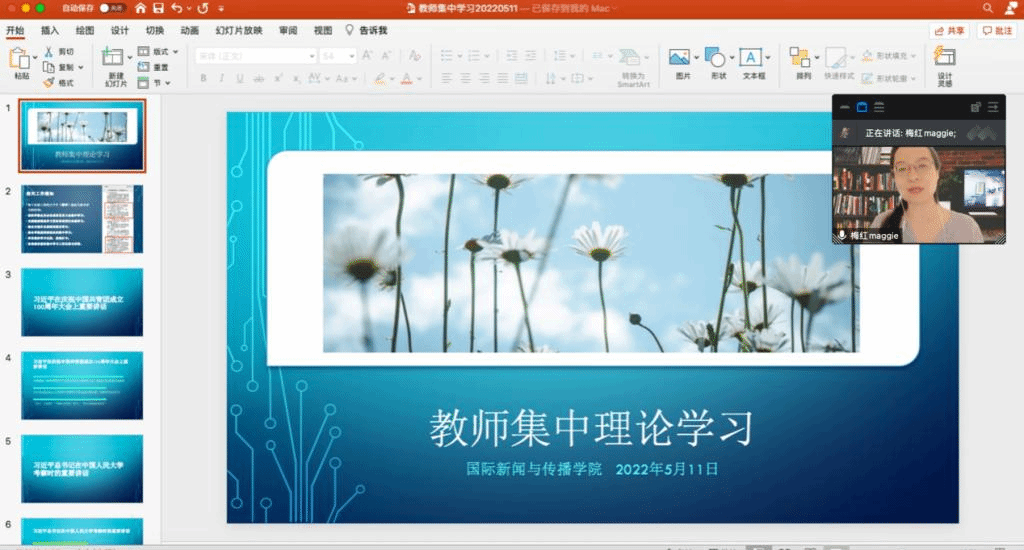Viewport: 1024px width, 550px height.
Task: Open the Customize Quick Access Toolbar dropdown
Action: (221, 8)
